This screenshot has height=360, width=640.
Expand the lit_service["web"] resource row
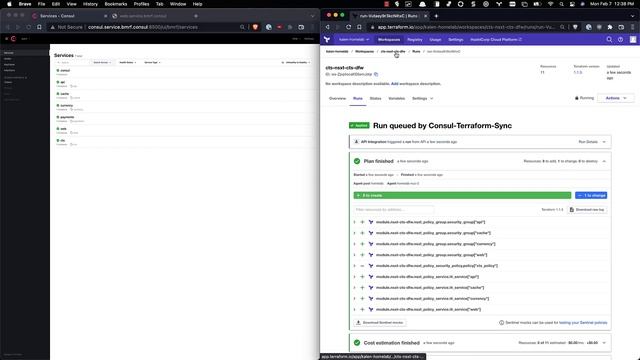354,309
